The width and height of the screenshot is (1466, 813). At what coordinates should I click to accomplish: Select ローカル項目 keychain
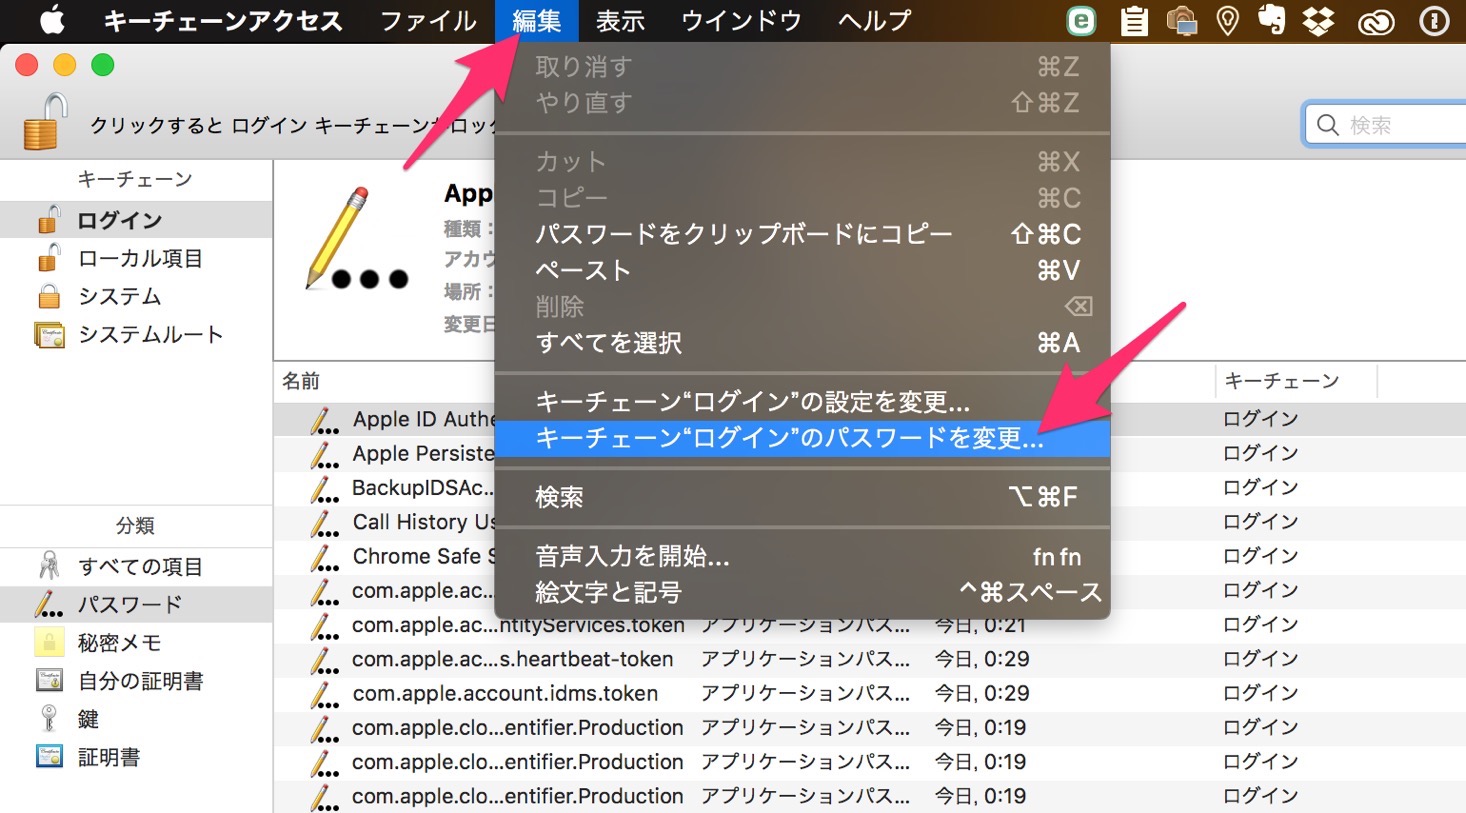tap(136, 258)
